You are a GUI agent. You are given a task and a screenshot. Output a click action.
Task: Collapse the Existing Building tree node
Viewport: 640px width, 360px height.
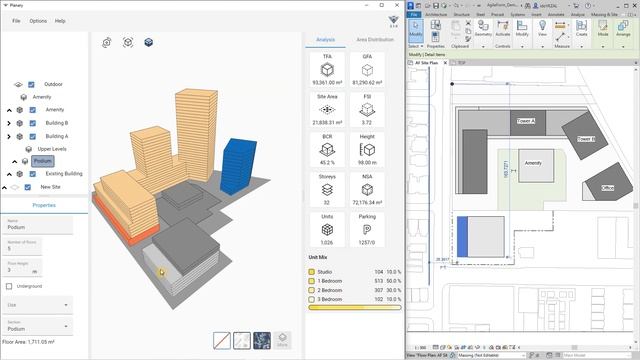(9, 174)
